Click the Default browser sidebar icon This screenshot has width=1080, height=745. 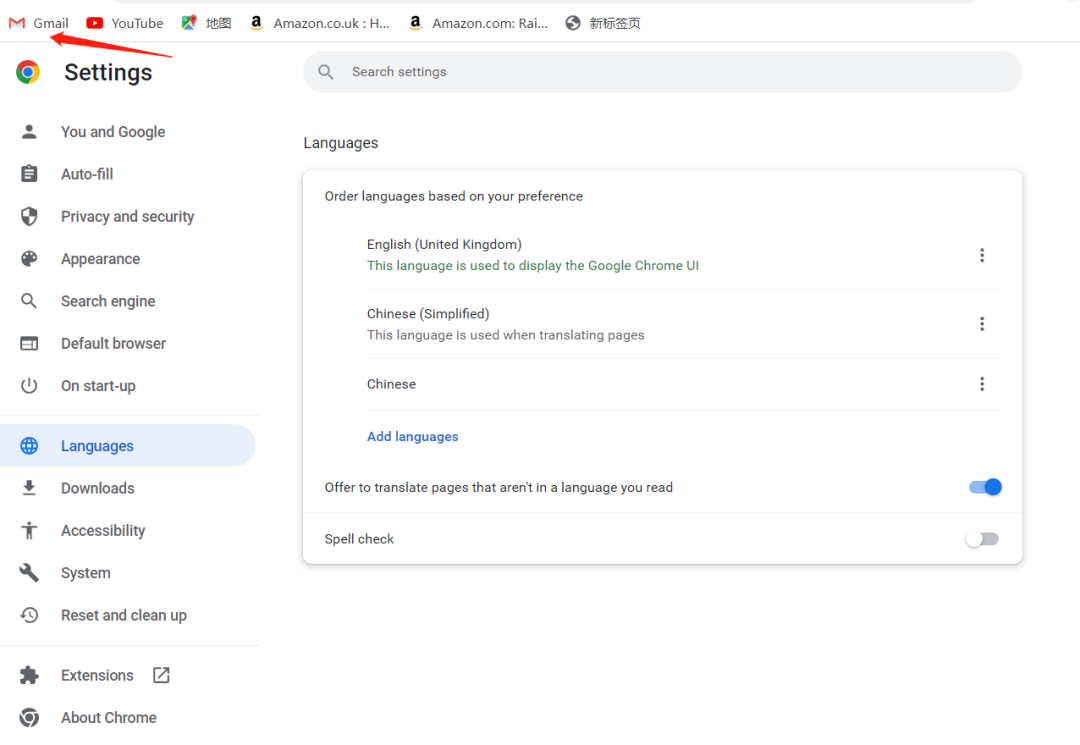29,343
